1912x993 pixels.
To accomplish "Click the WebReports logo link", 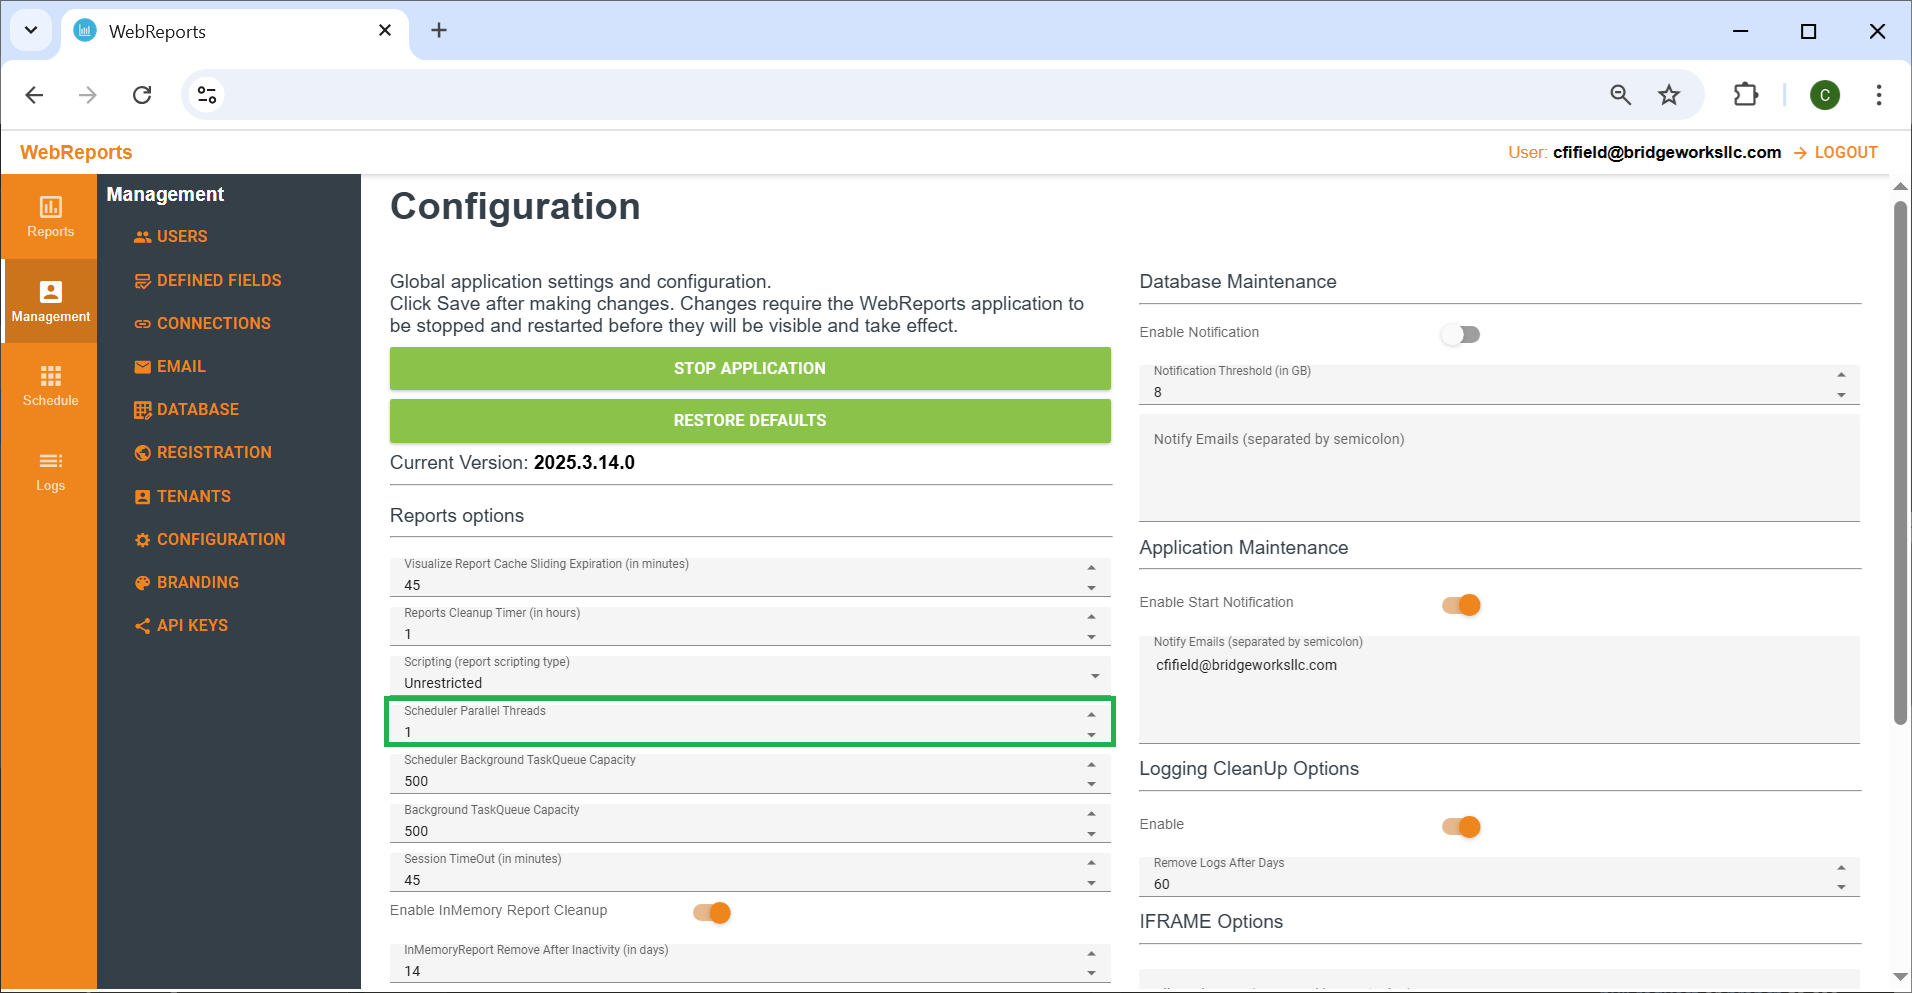I will point(76,153).
